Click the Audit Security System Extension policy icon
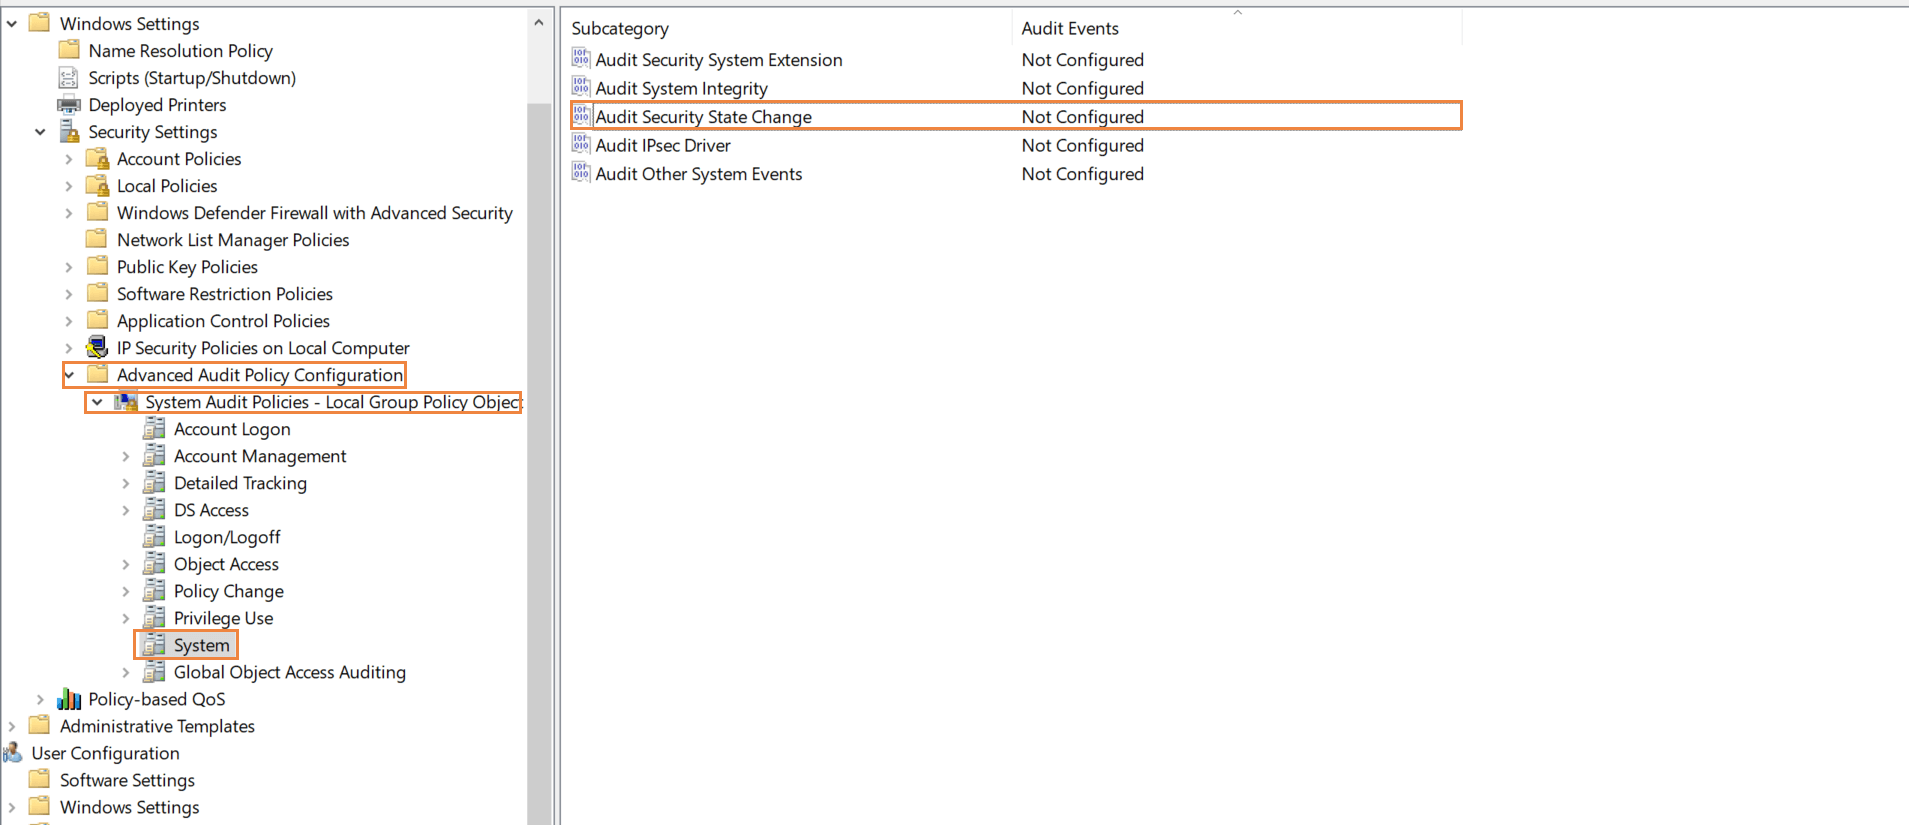 tap(581, 58)
